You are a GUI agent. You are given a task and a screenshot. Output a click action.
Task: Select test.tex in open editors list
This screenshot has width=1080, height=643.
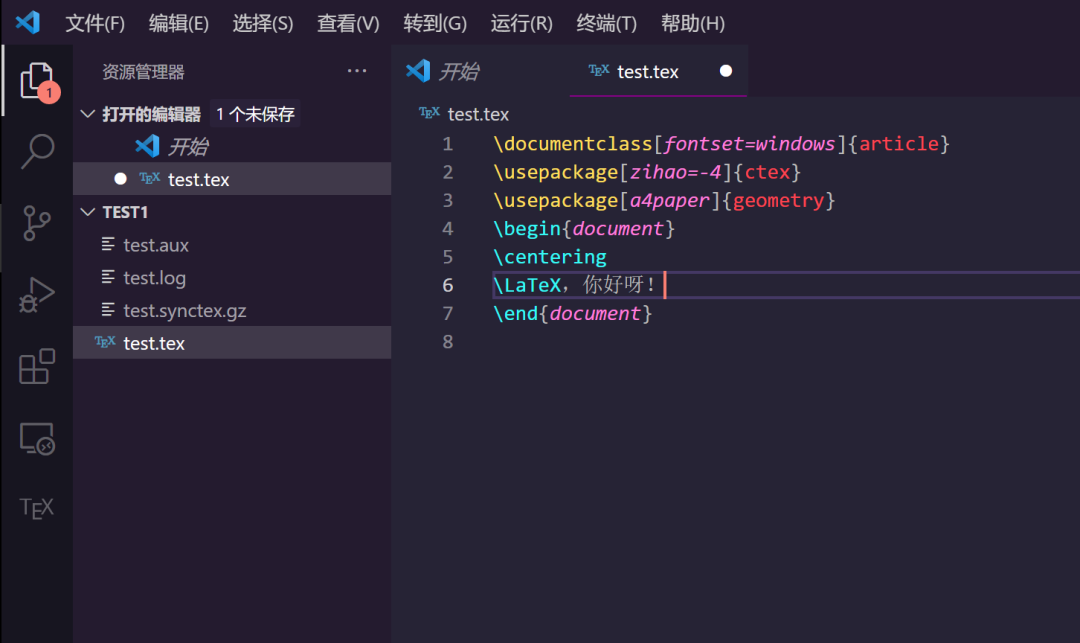pos(232,179)
